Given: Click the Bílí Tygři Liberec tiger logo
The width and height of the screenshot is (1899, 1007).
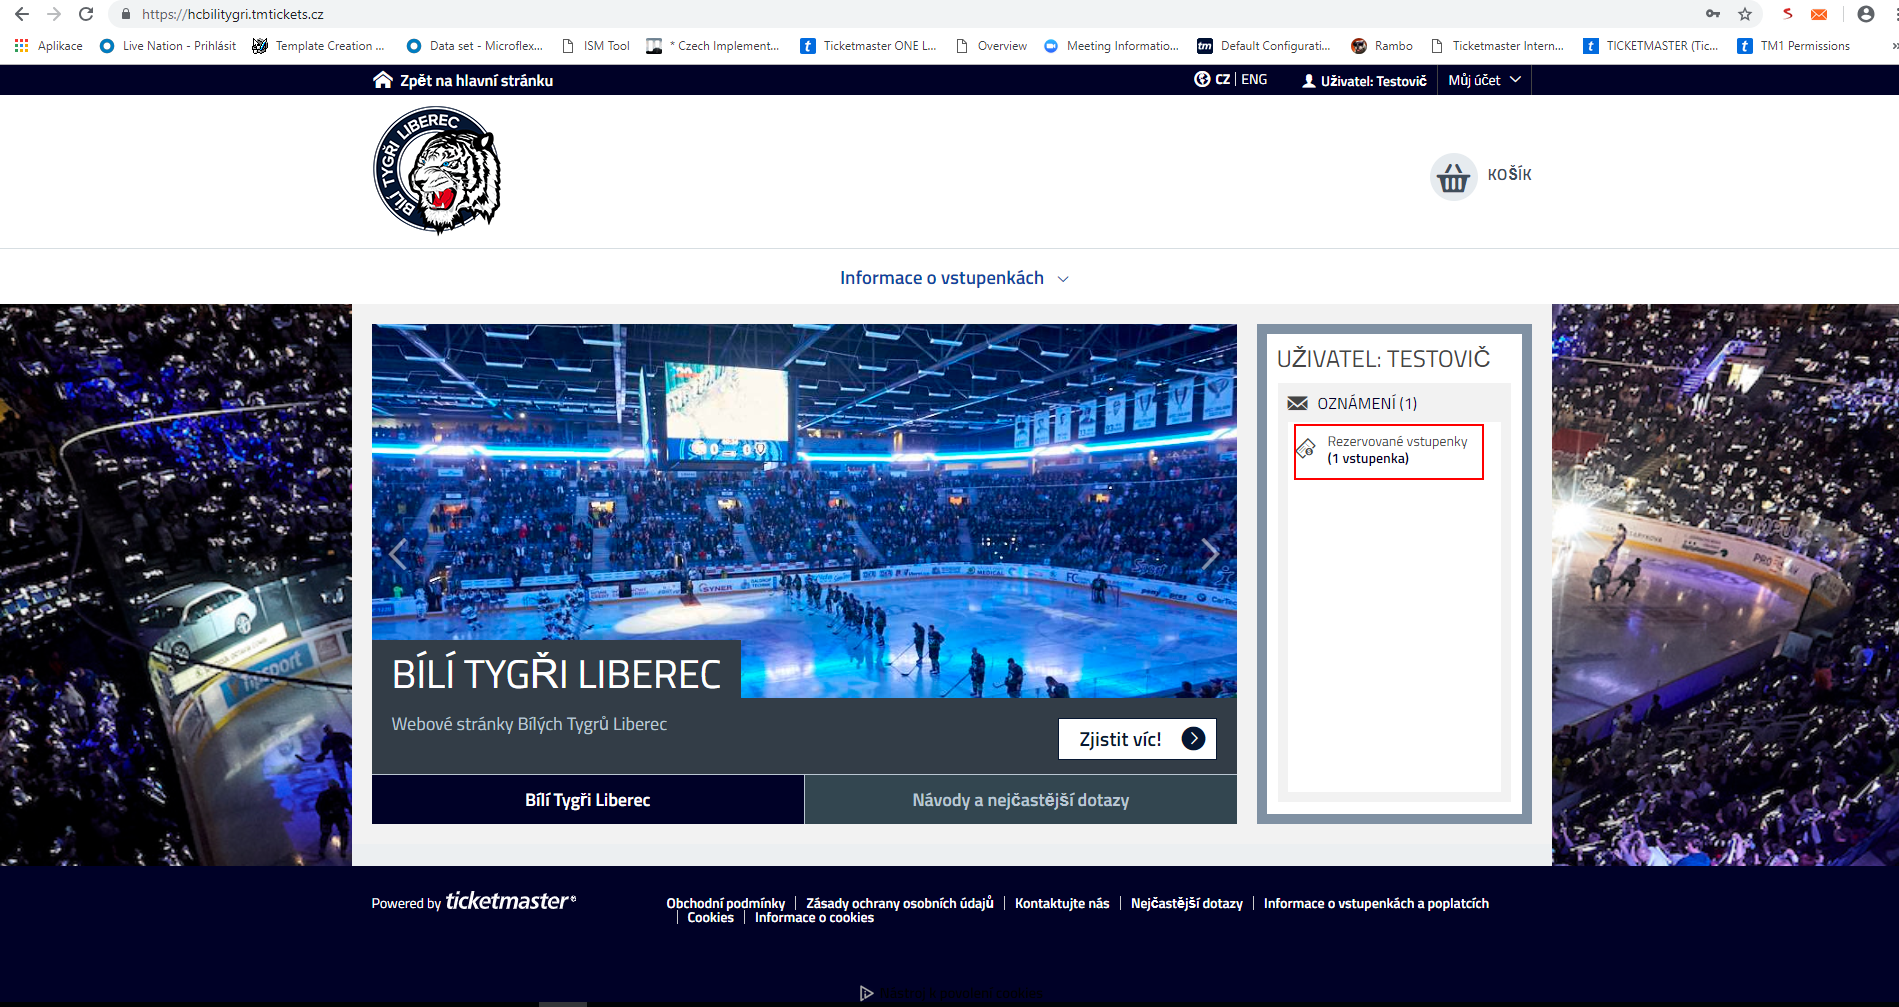Looking at the screenshot, I should tap(437, 171).
